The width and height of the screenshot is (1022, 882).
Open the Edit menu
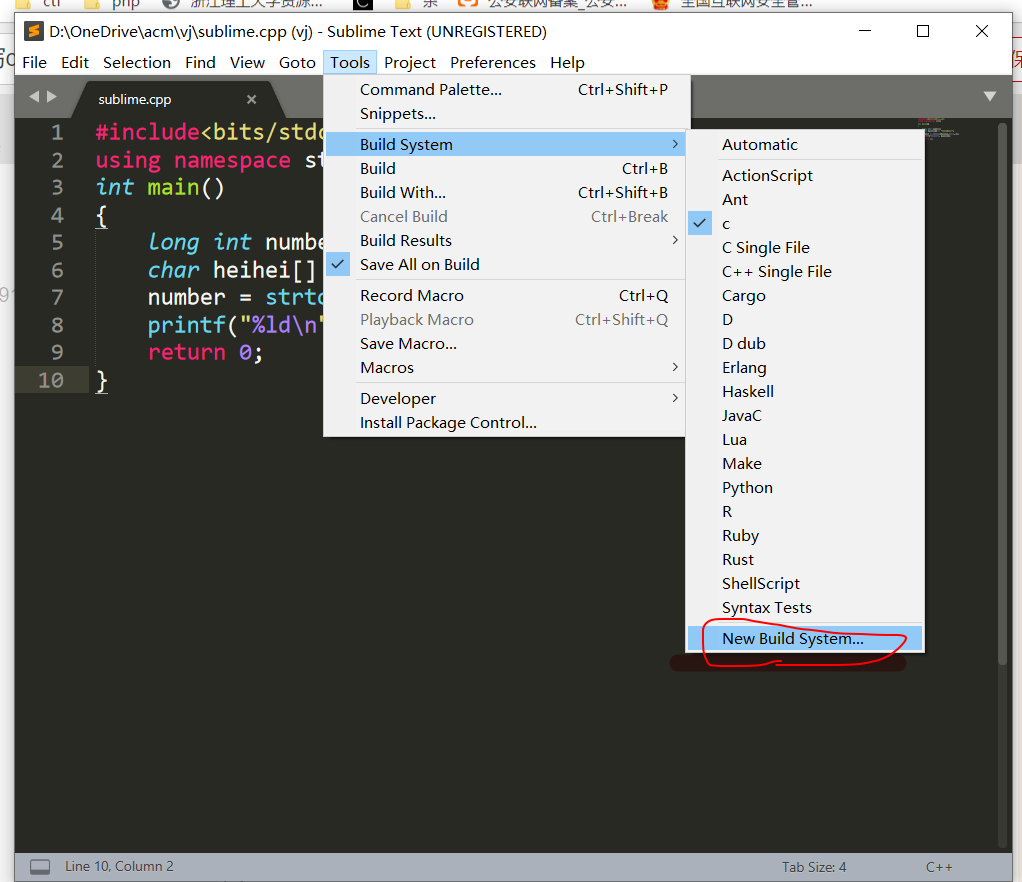[x=75, y=63]
